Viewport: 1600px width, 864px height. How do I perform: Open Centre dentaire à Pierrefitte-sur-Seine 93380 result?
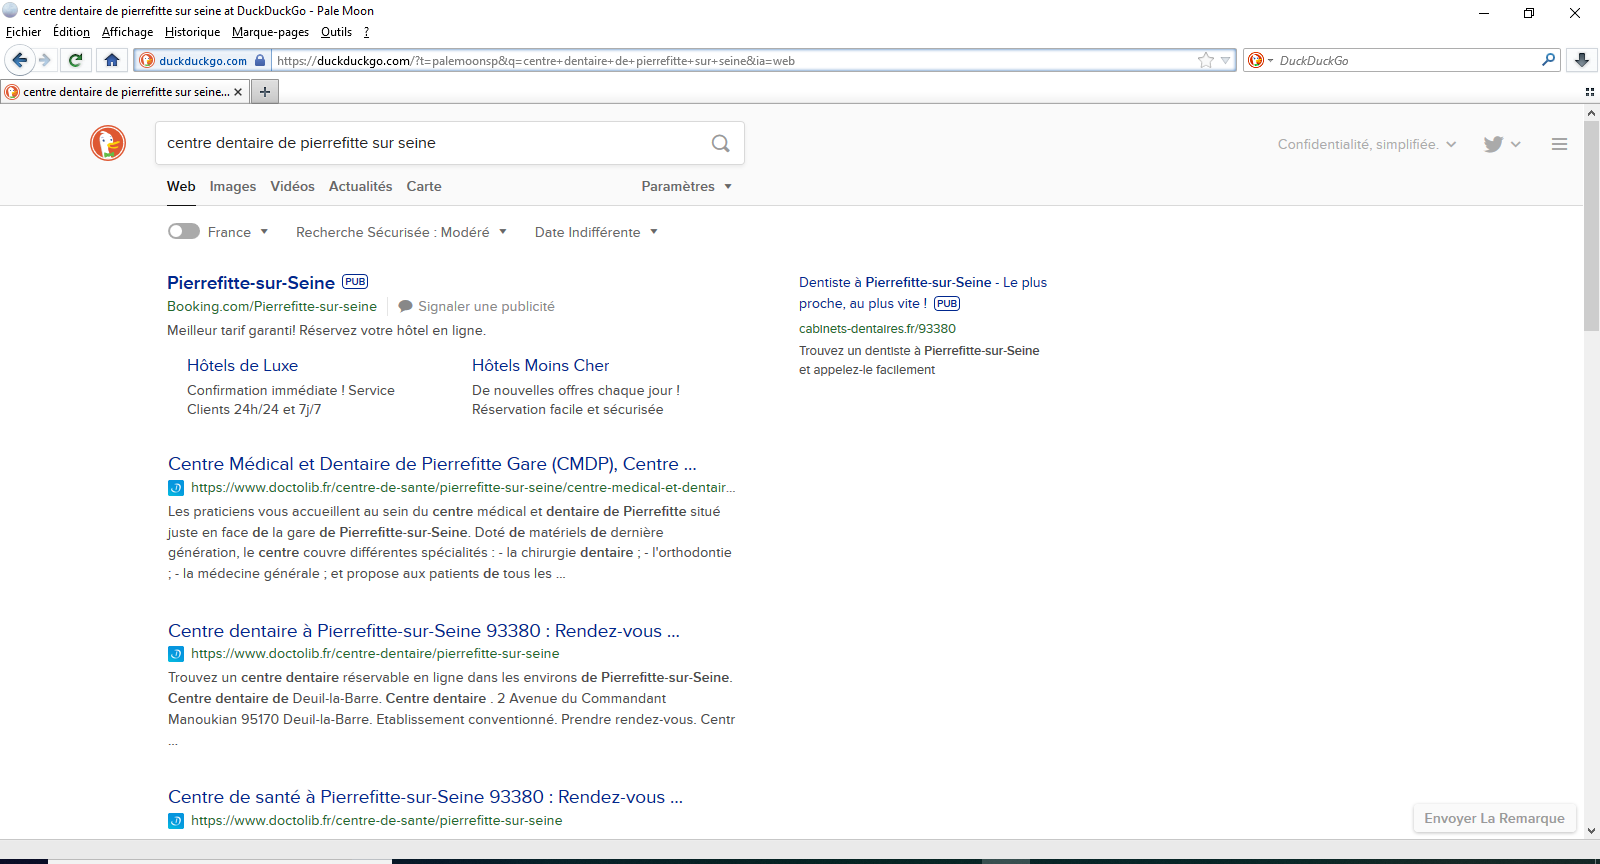coord(424,631)
